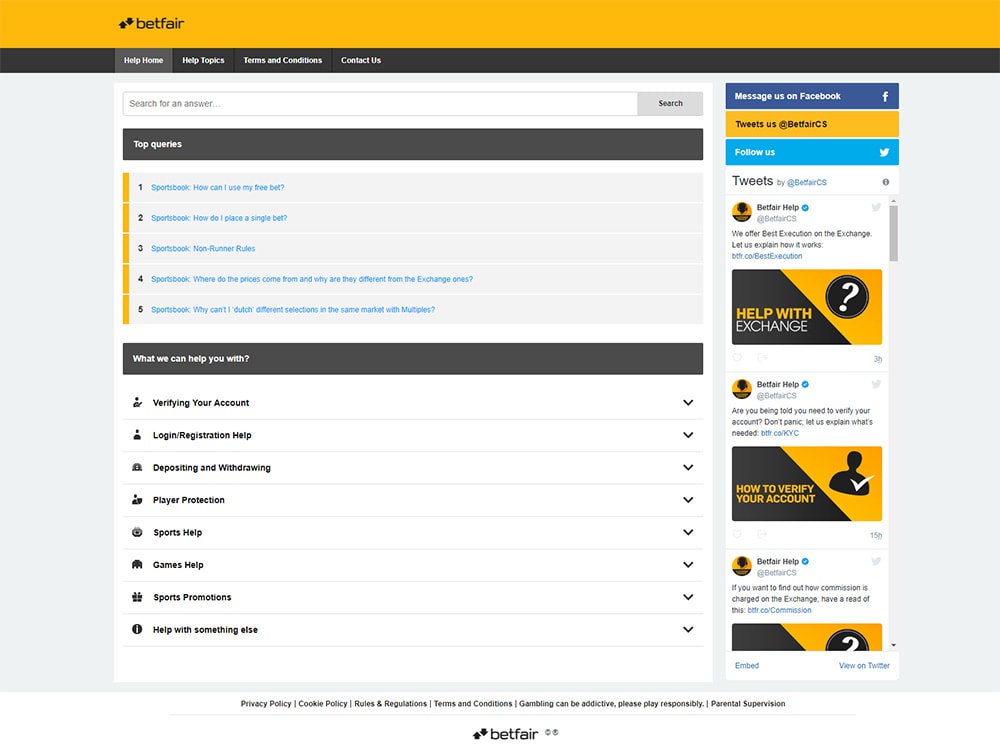Click the Help with something else info icon

[137, 629]
